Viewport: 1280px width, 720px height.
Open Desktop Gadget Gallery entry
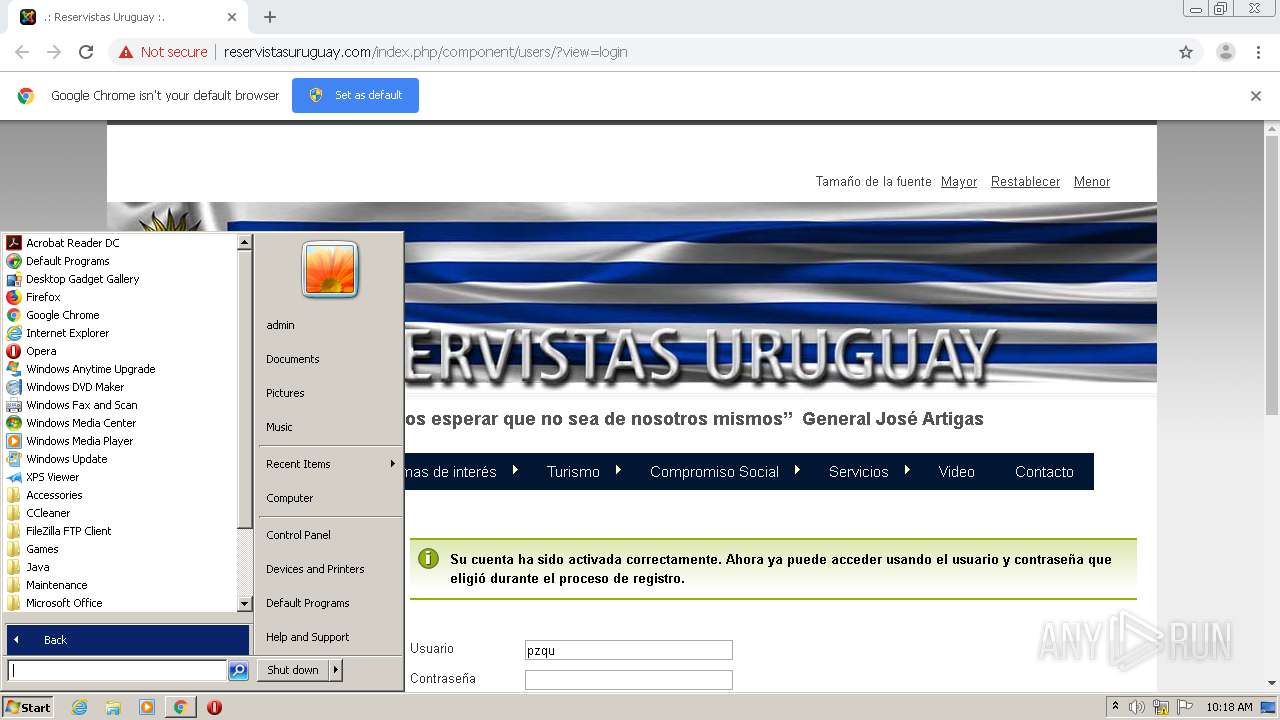82,279
